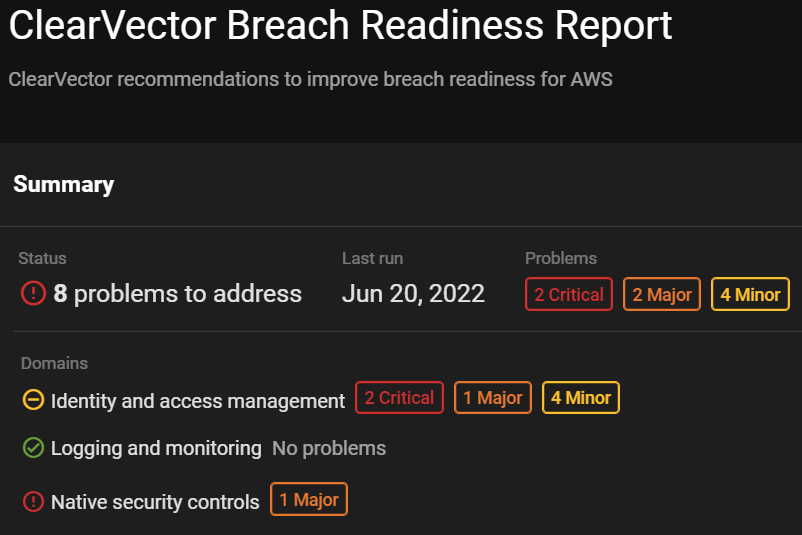Click the yellow minus icon for Identity domain
Screen dimensions: 802x535
click(x=33, y=400)
